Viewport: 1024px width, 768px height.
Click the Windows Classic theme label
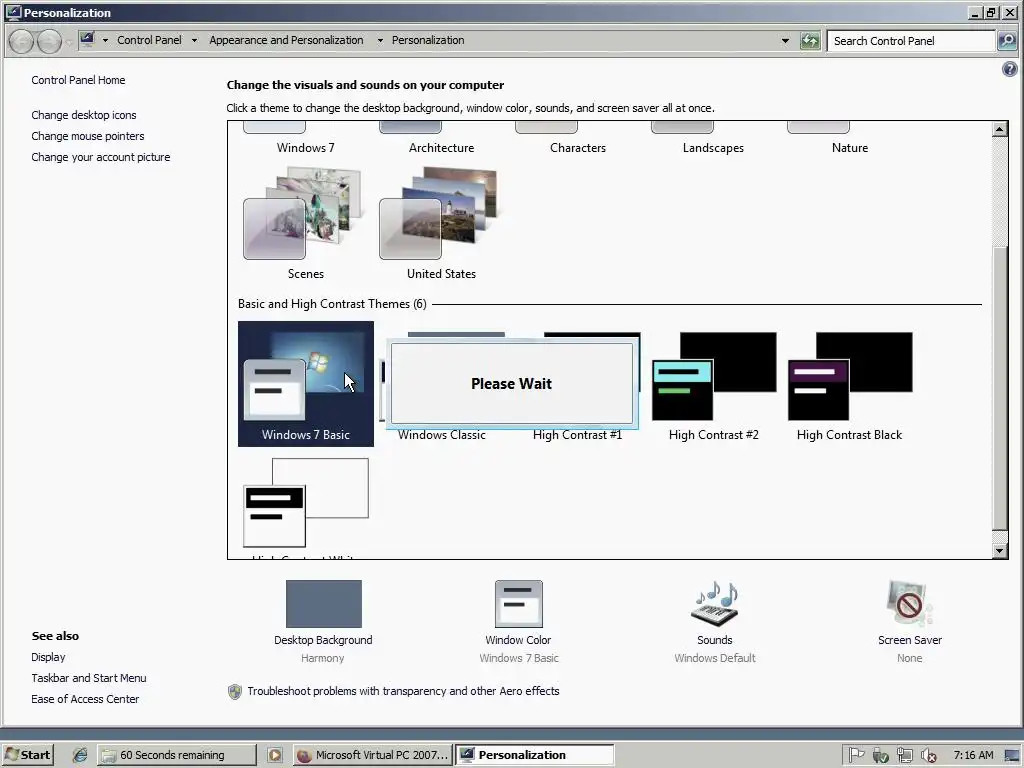click(441, 435)
